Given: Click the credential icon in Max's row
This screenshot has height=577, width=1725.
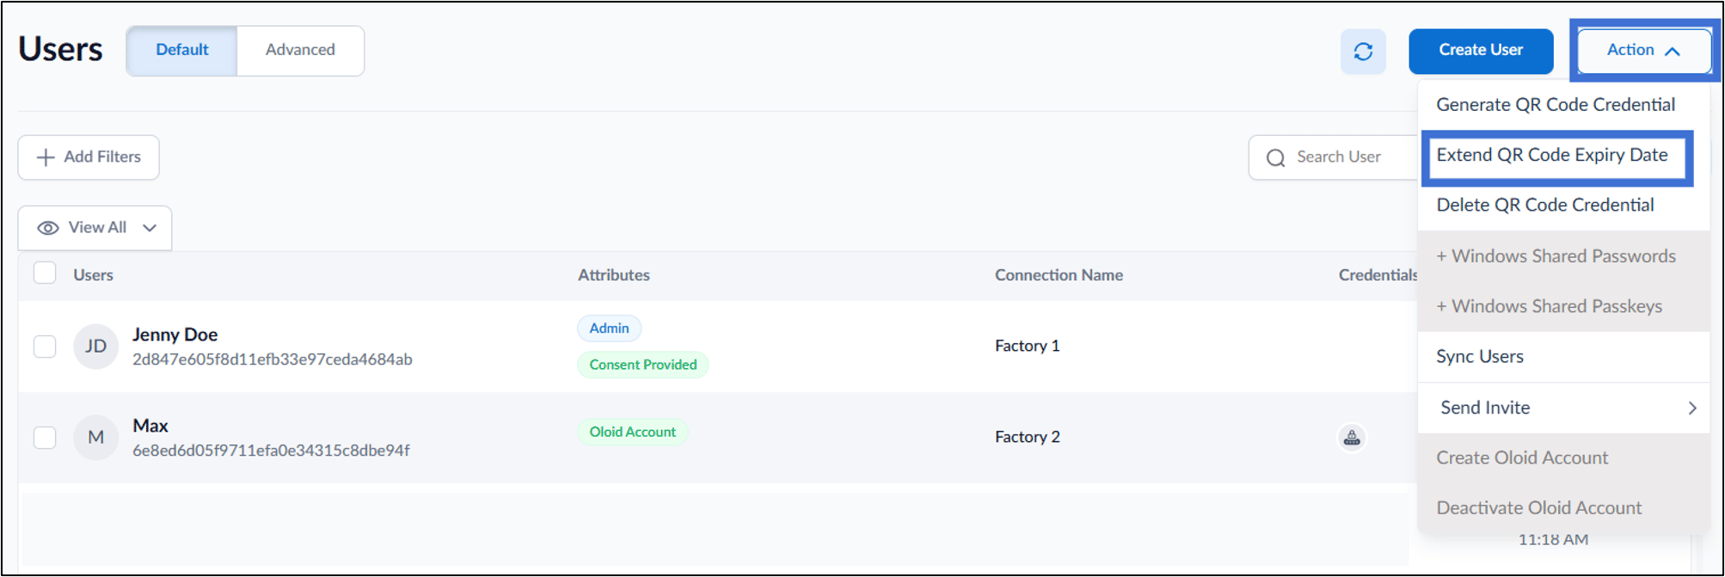Looking at the screenshot, I should coord(1352,437).
